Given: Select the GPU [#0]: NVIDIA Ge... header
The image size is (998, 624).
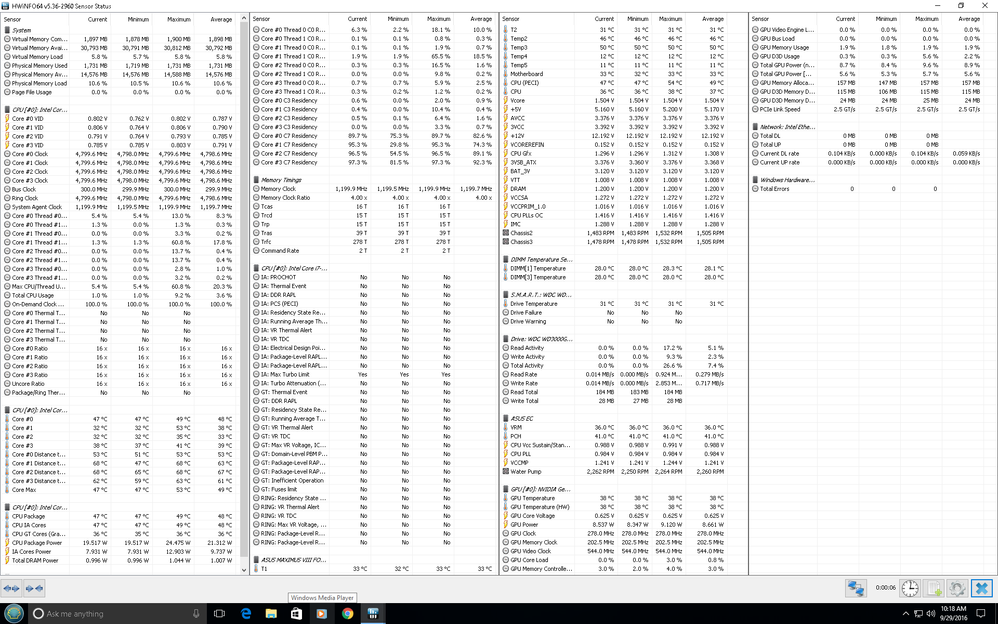Looking at the screenshot, I should (624, 490).
